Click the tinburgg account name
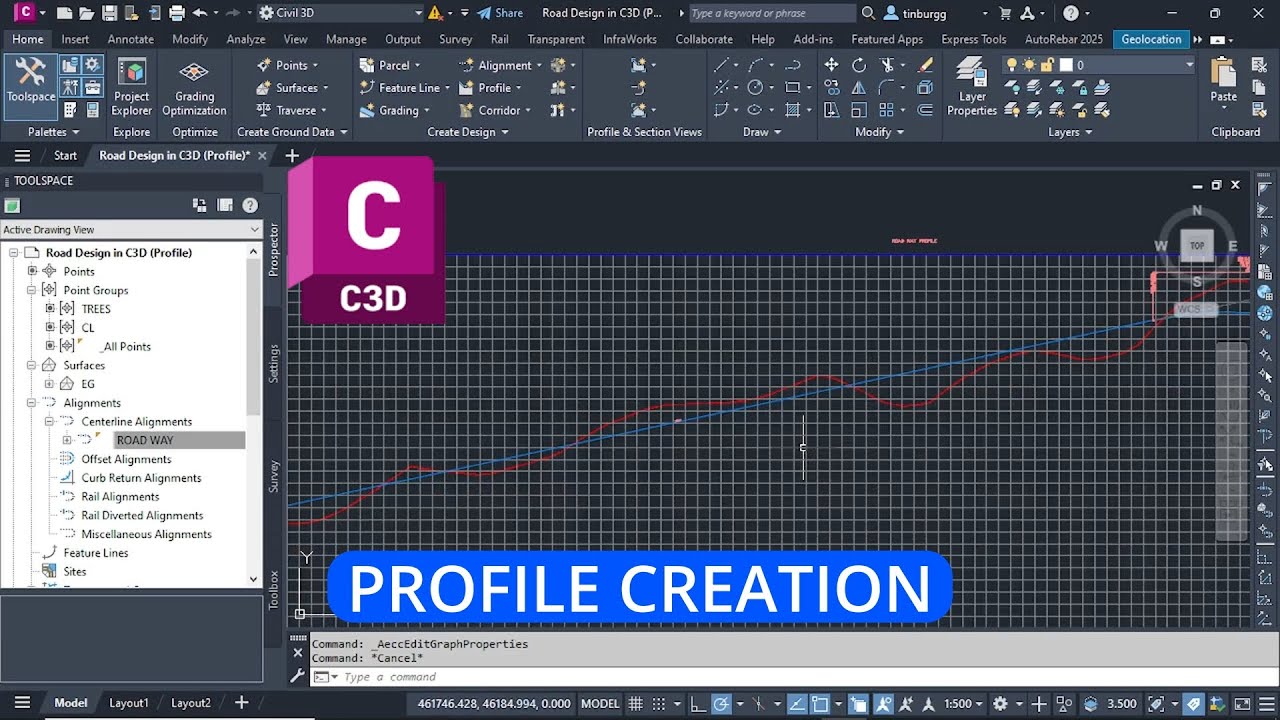 point(924,13)
